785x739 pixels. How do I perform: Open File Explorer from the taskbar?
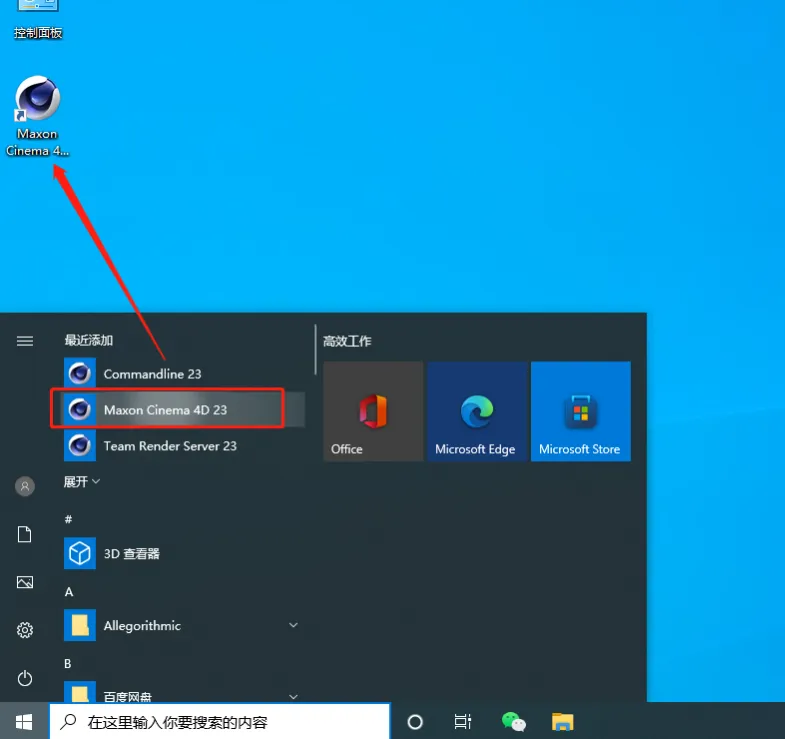coord(563,722)
